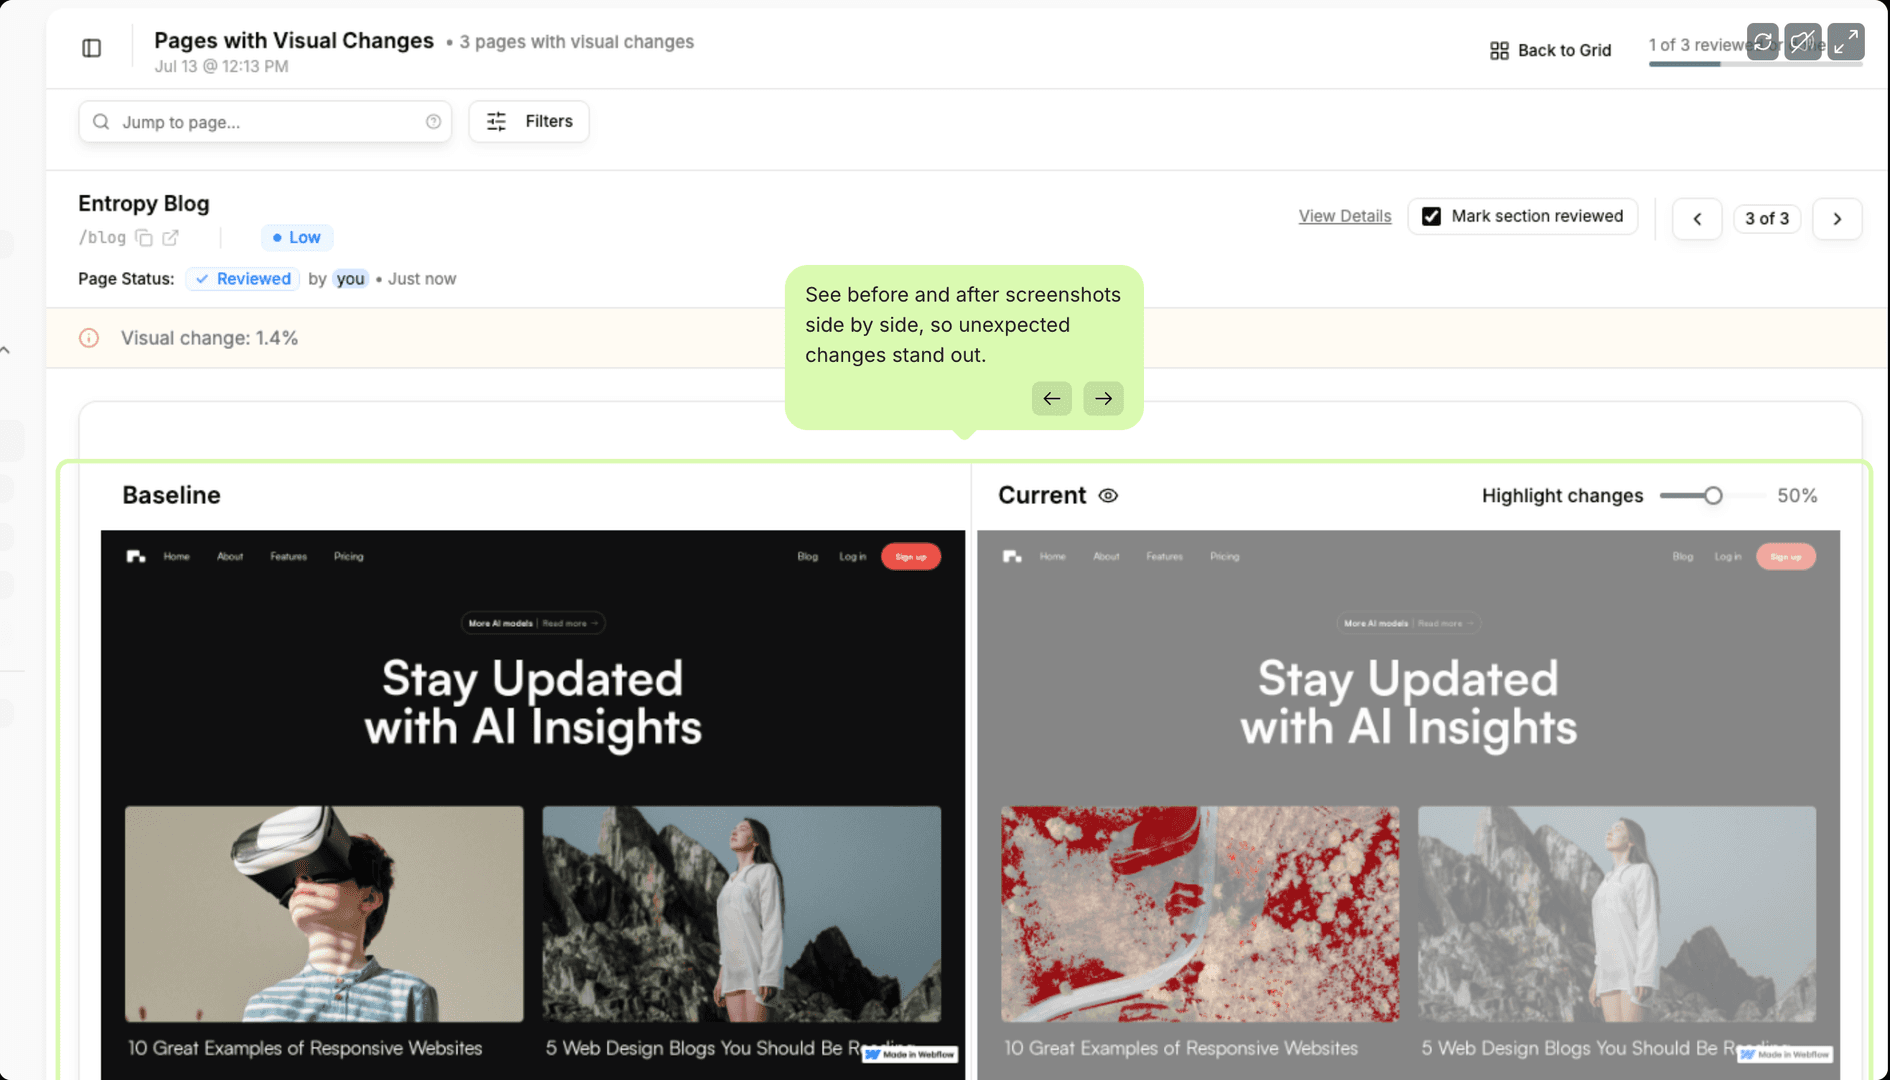Toggle Current screenshot eye visibility

point(1108,495)
